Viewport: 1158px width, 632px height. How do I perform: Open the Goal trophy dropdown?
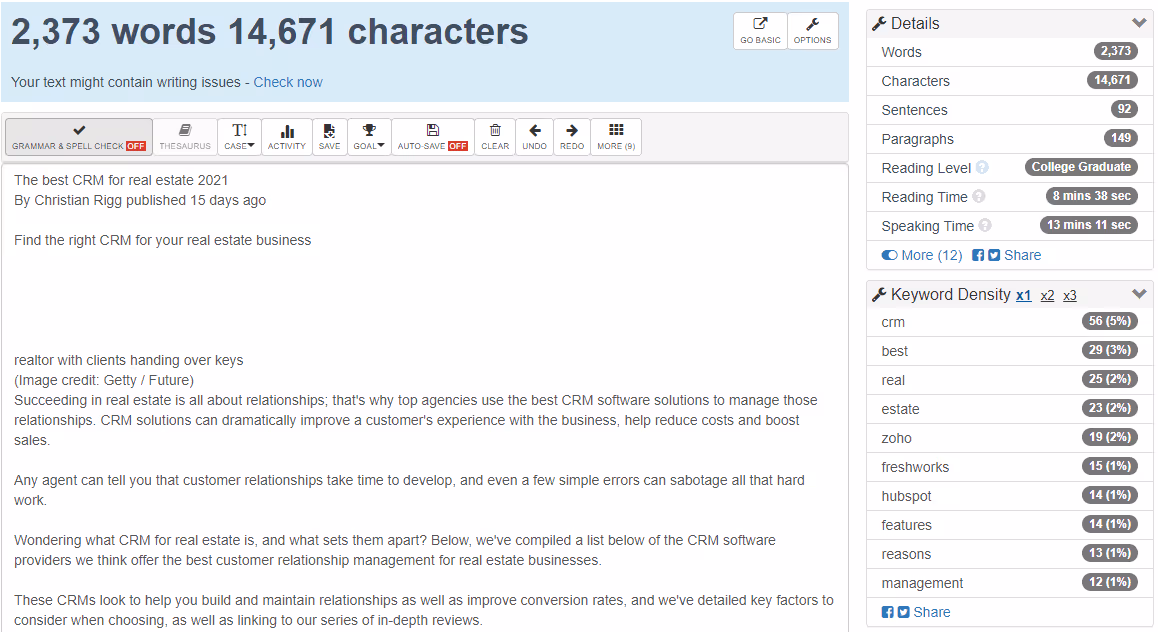tap(369, 137)
